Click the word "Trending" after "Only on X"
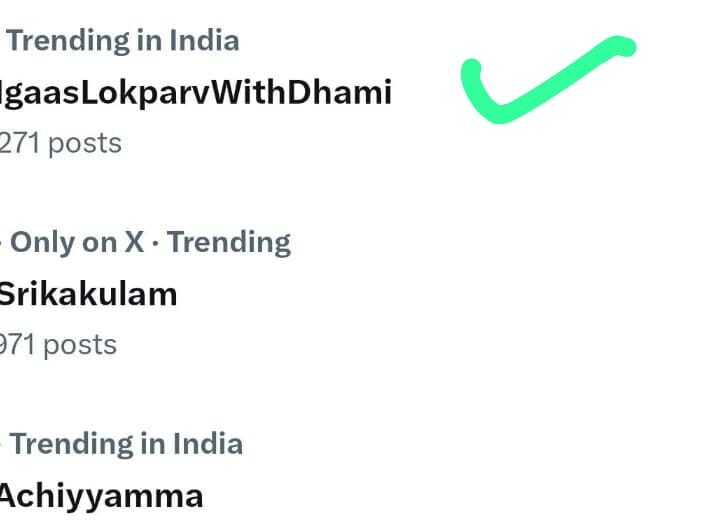This screenshot has width=720, height=526. coord(229,242)
